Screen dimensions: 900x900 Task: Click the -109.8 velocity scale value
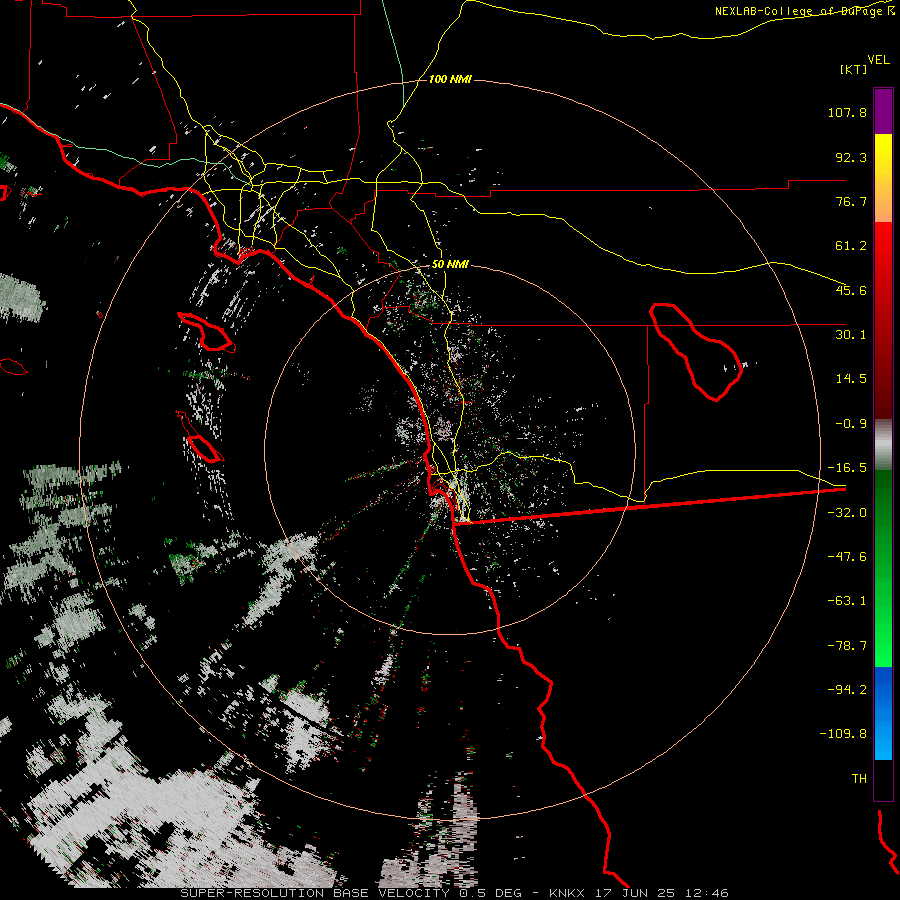click(x=843, y=734)
